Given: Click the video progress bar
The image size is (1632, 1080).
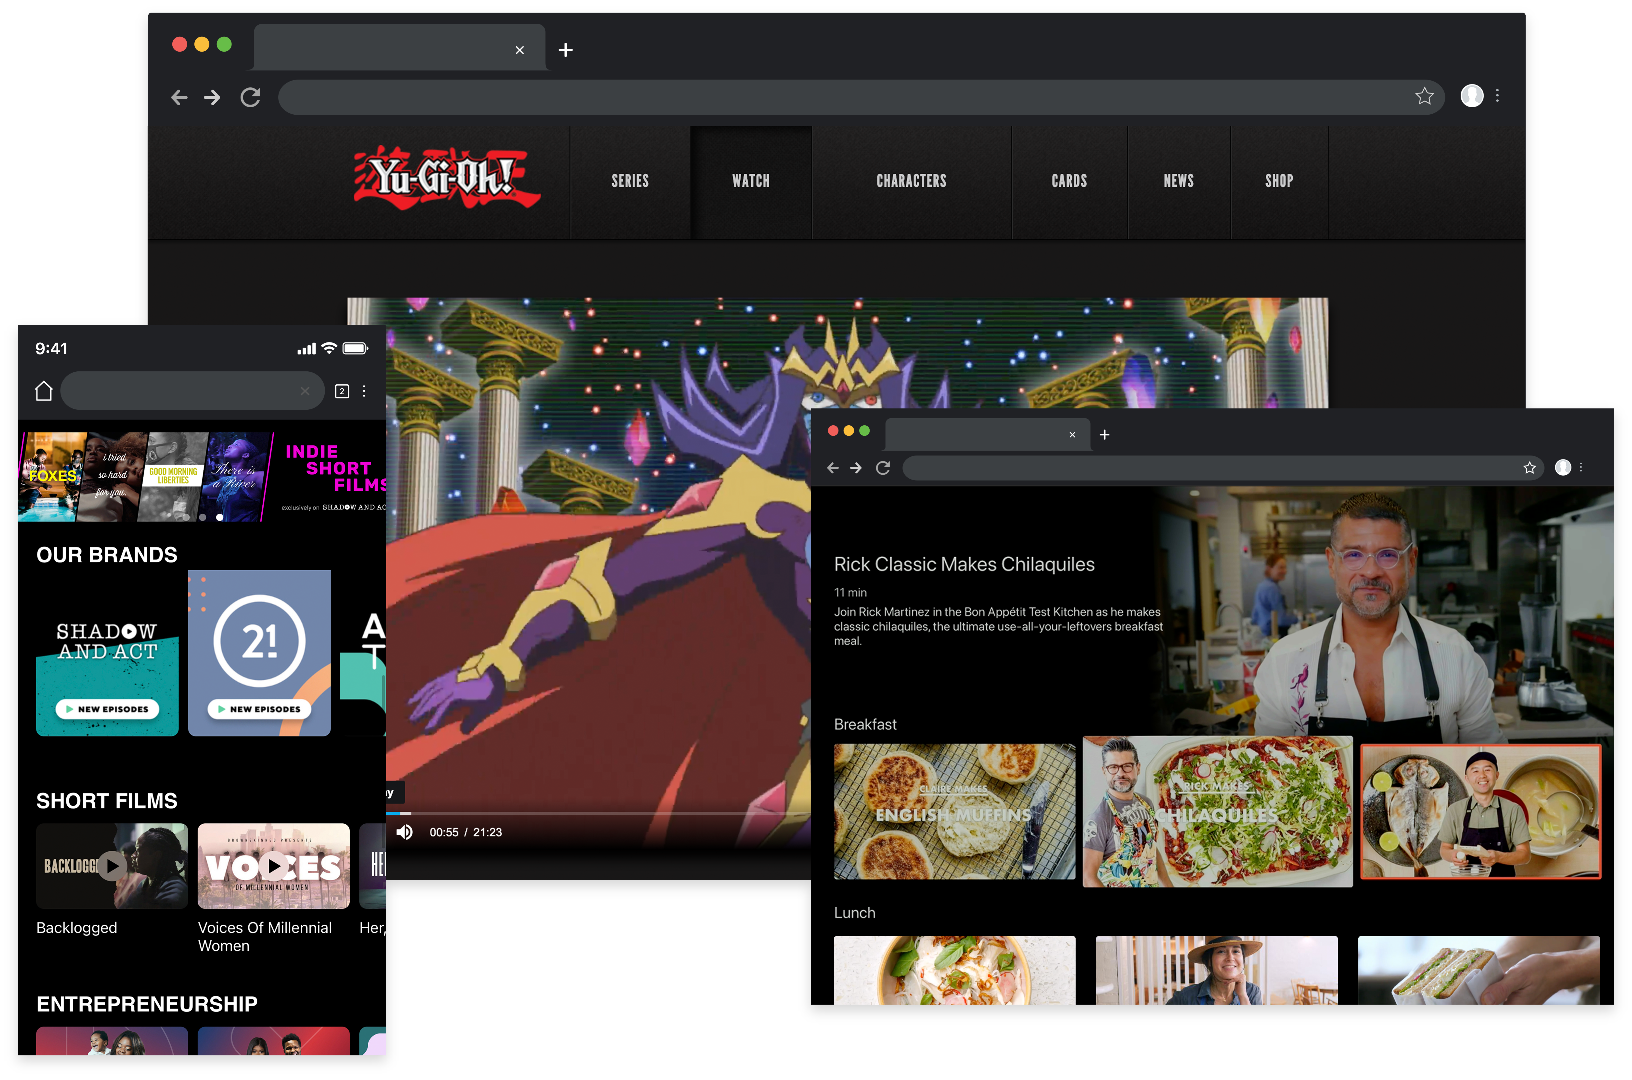Looking at the screenshot, I should coord(600,813).
